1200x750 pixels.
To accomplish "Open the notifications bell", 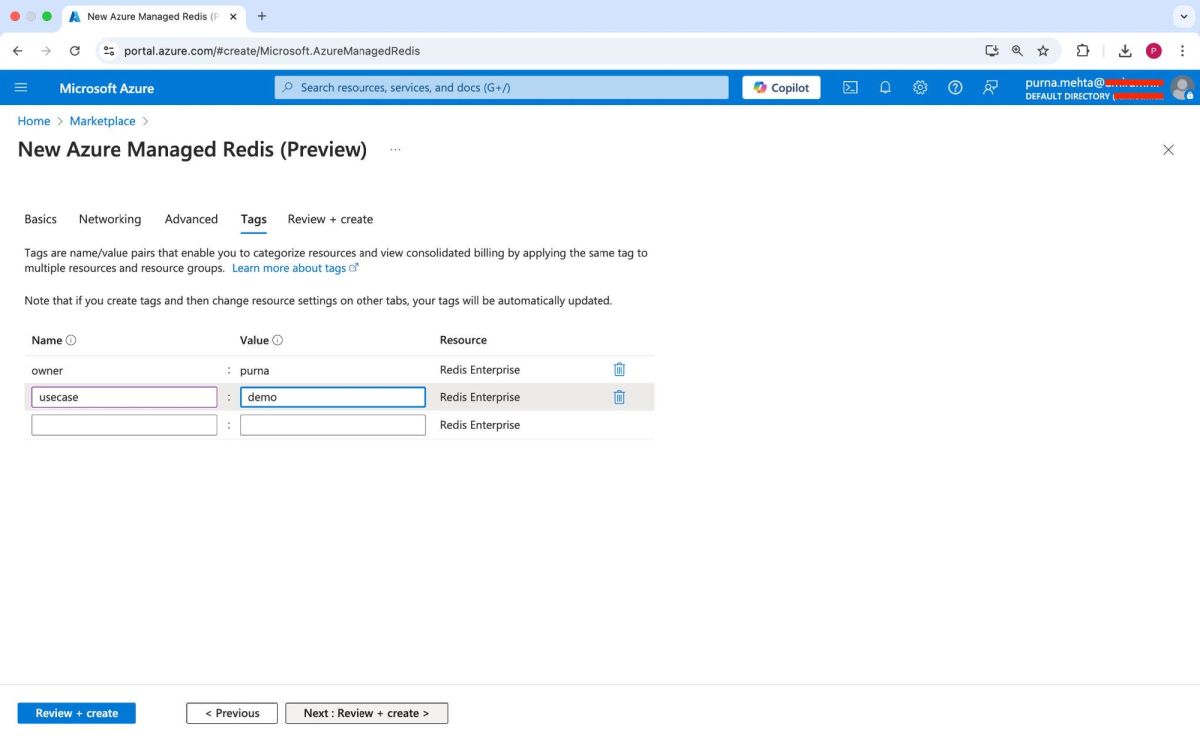I will 885,87.
